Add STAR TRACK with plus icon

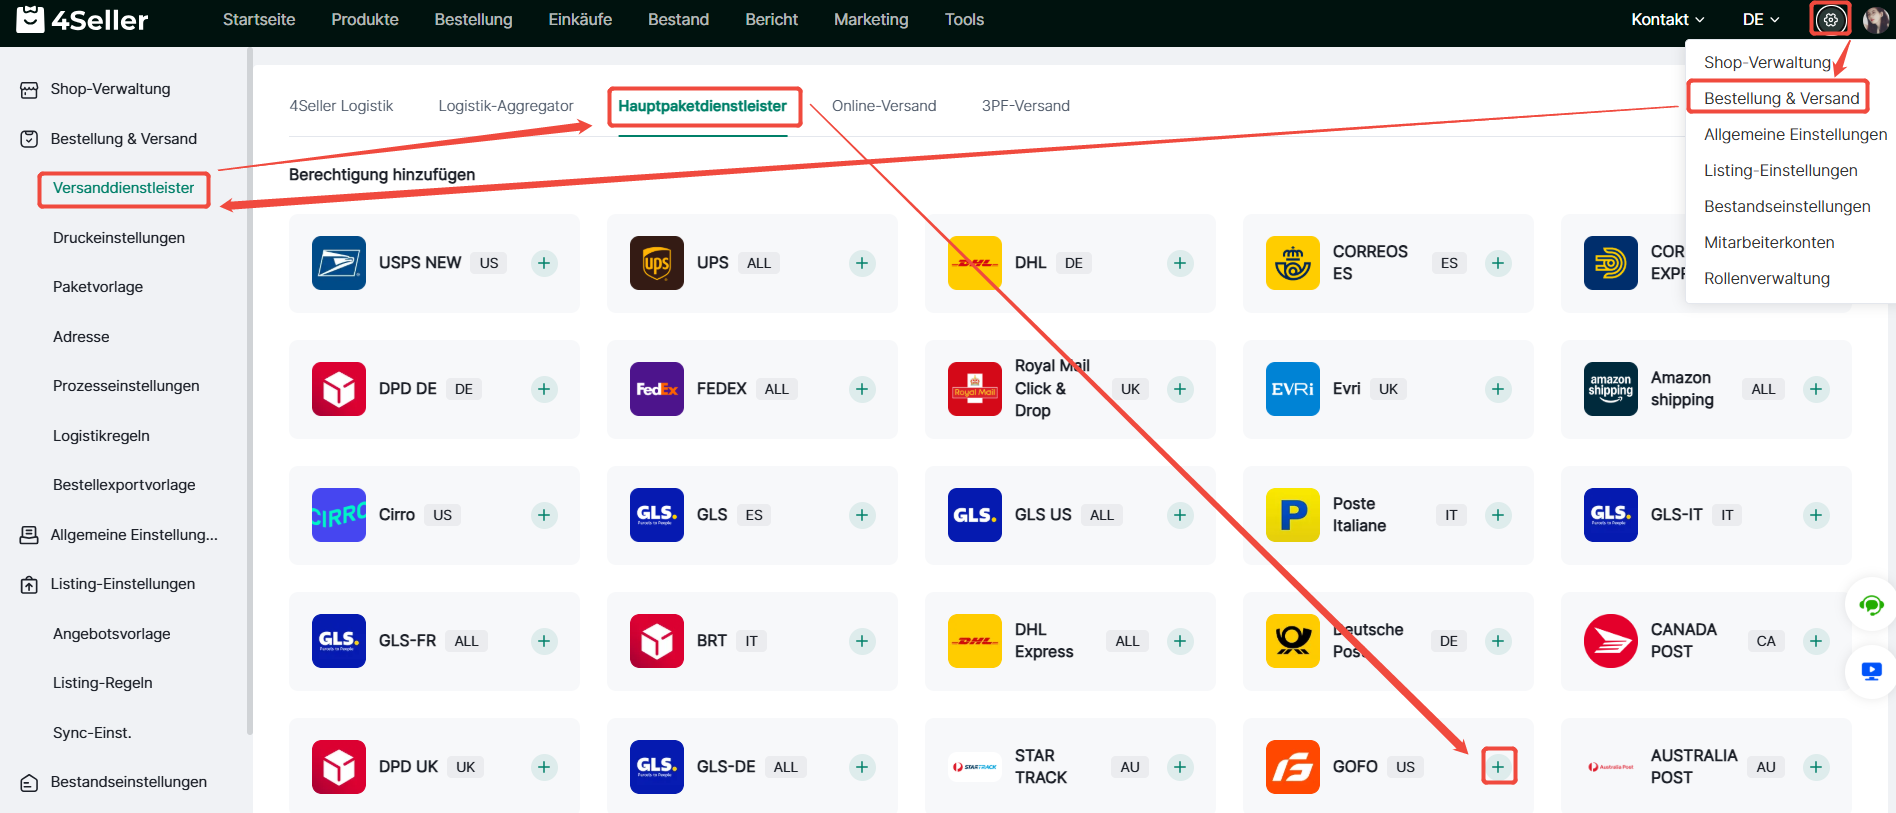[x=1180, y=767]
